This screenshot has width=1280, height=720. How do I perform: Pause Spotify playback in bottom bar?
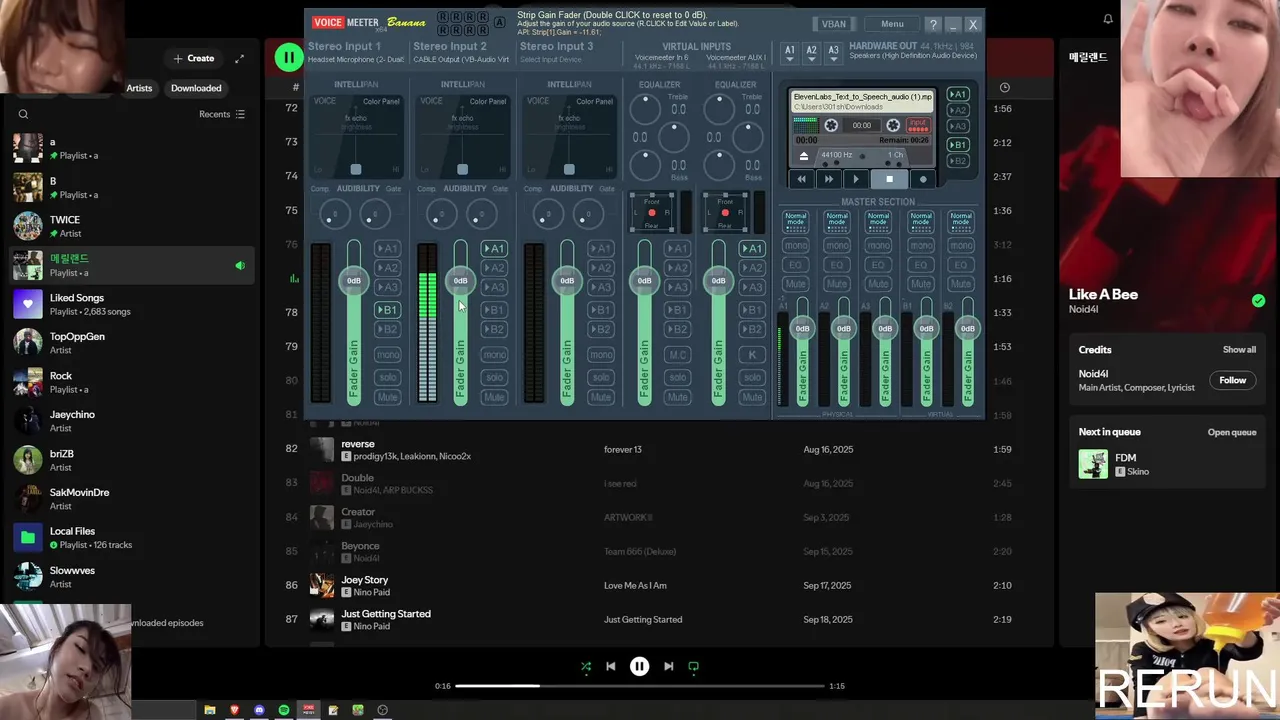coord(640,666)
